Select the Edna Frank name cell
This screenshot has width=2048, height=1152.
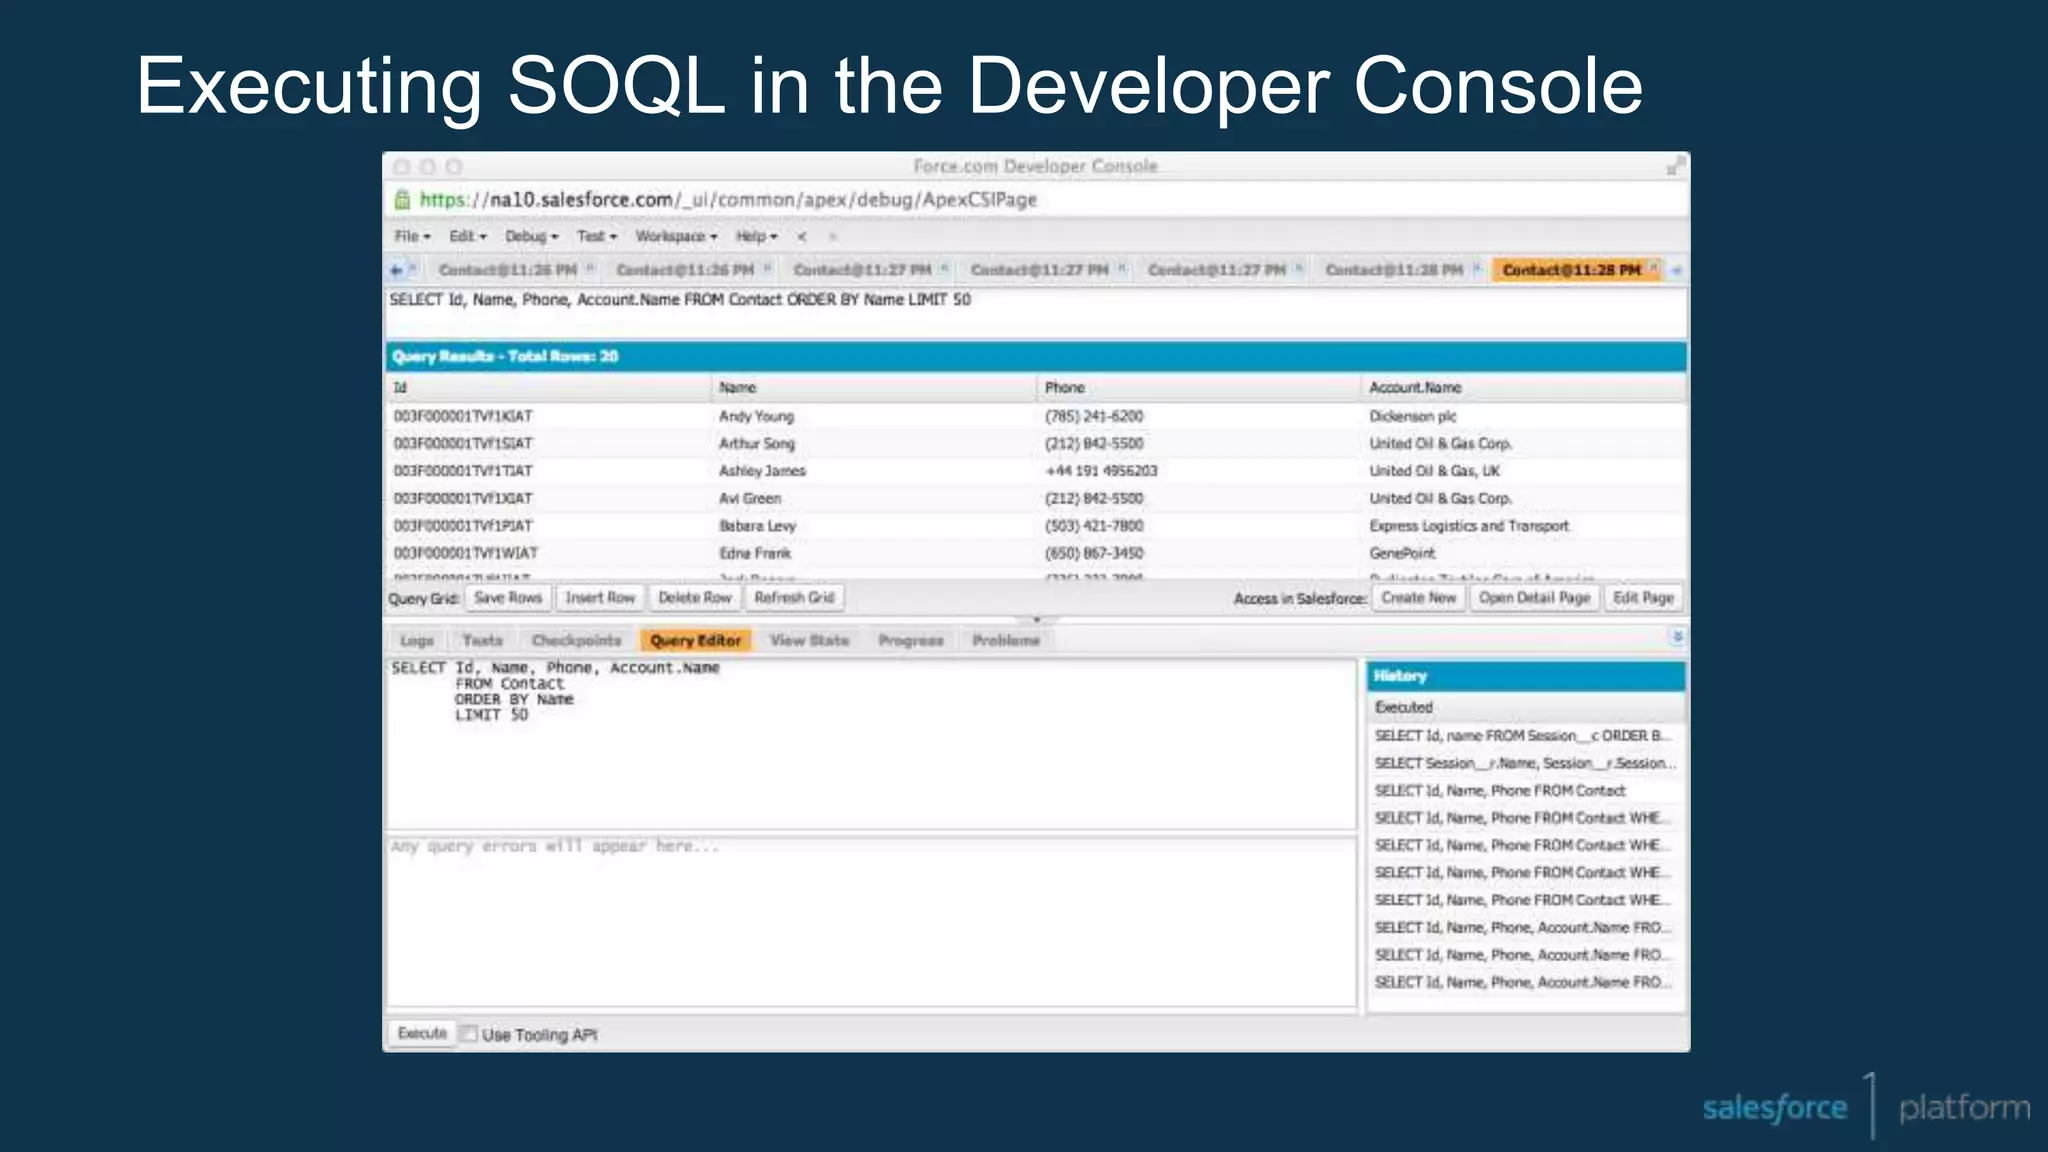(x=754, y=553)
